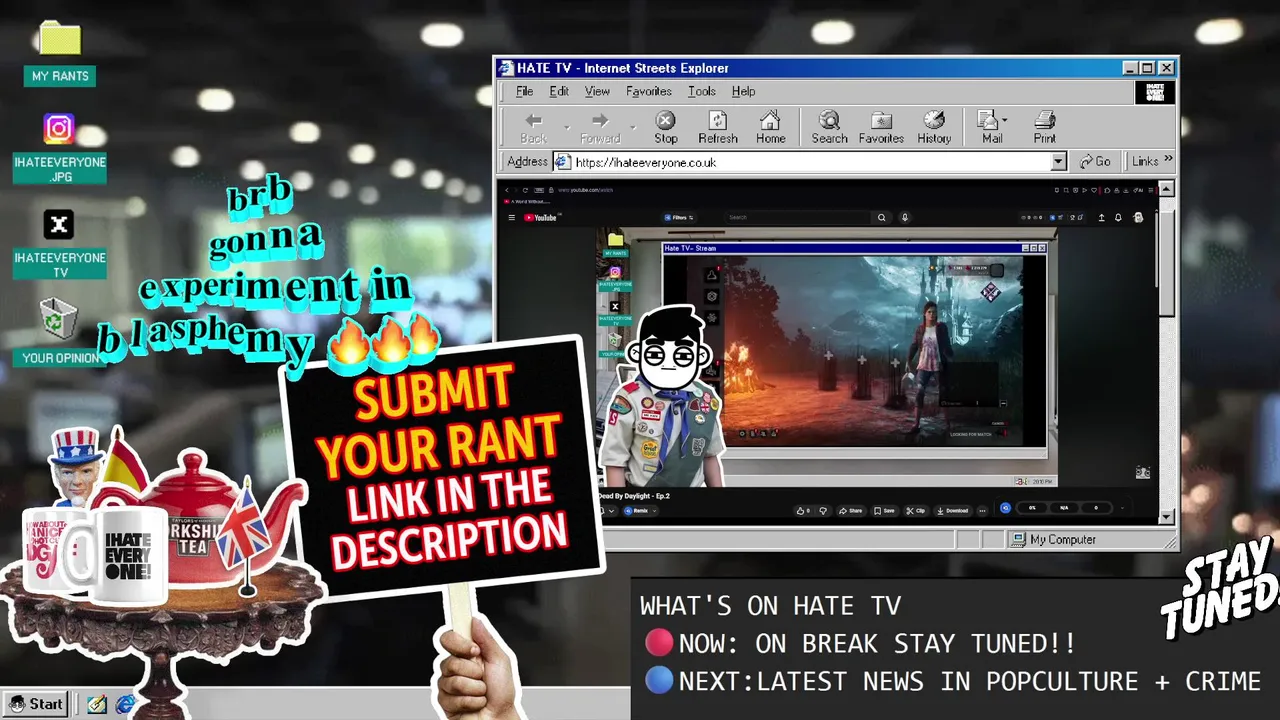This screenshot has height=720, width=1280.
Task: Like the Dead By Daylight video
Action: (x=804, y=510)
